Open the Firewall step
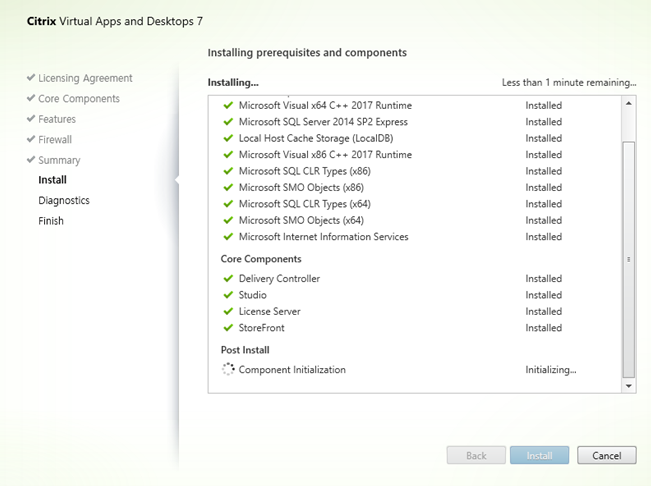The height and width of the screenshot is (486, 651). 55,139
